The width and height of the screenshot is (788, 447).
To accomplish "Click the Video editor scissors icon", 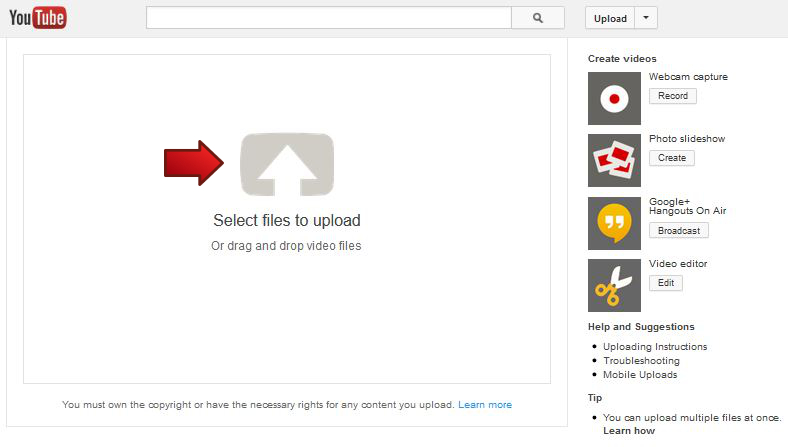I will (614, 286).
